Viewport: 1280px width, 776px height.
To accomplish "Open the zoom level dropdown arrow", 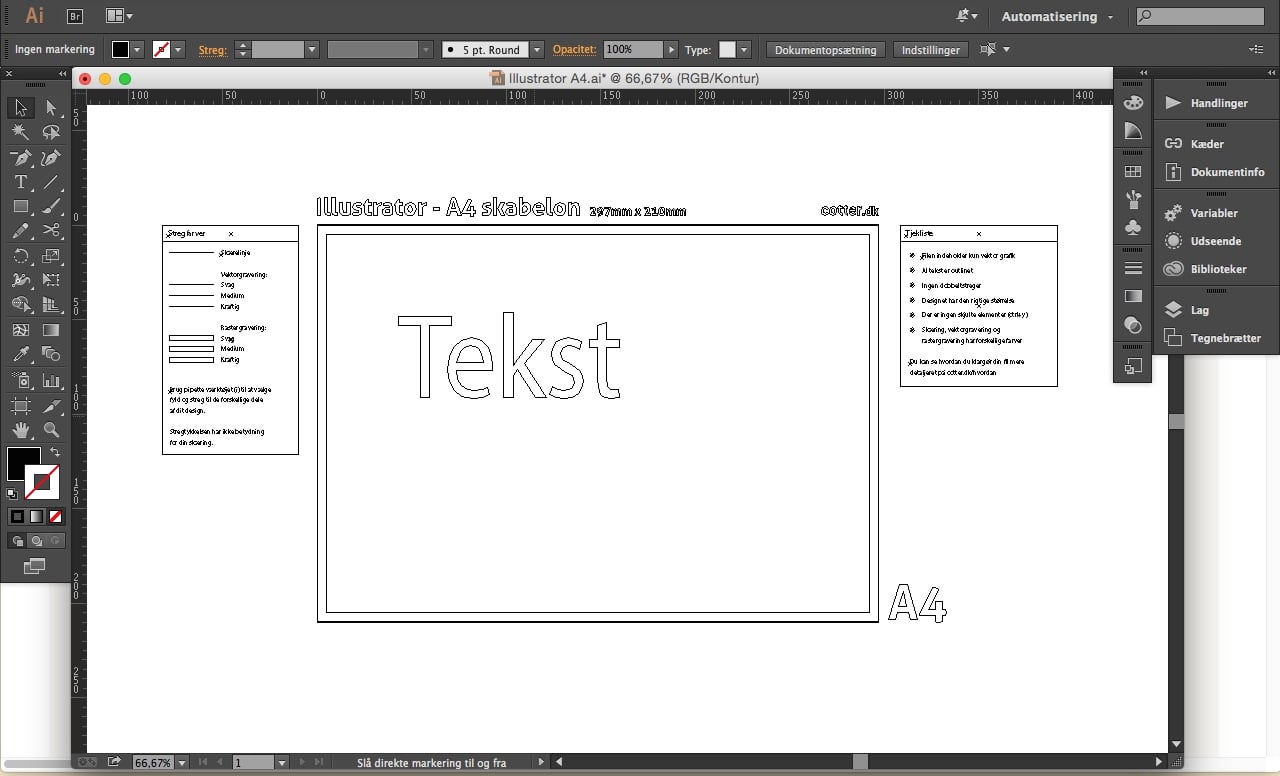I will tap(182, 762).
